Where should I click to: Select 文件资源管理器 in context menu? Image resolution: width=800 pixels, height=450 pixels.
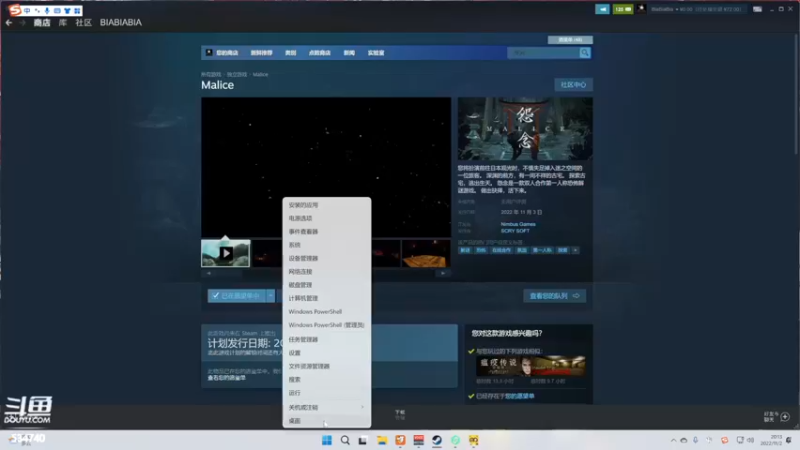327,366
